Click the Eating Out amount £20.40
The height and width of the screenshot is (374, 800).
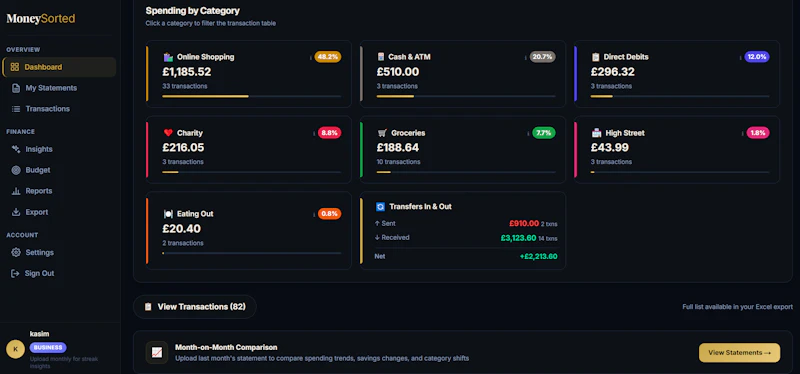182,229
